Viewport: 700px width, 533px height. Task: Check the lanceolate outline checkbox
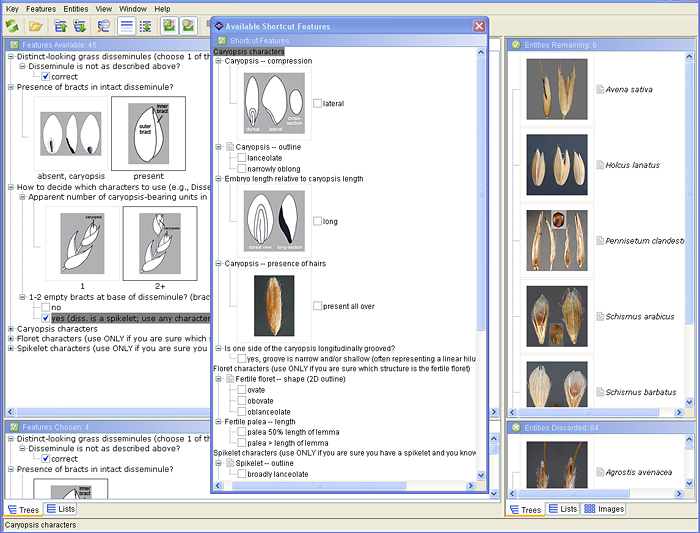point(242,158)
